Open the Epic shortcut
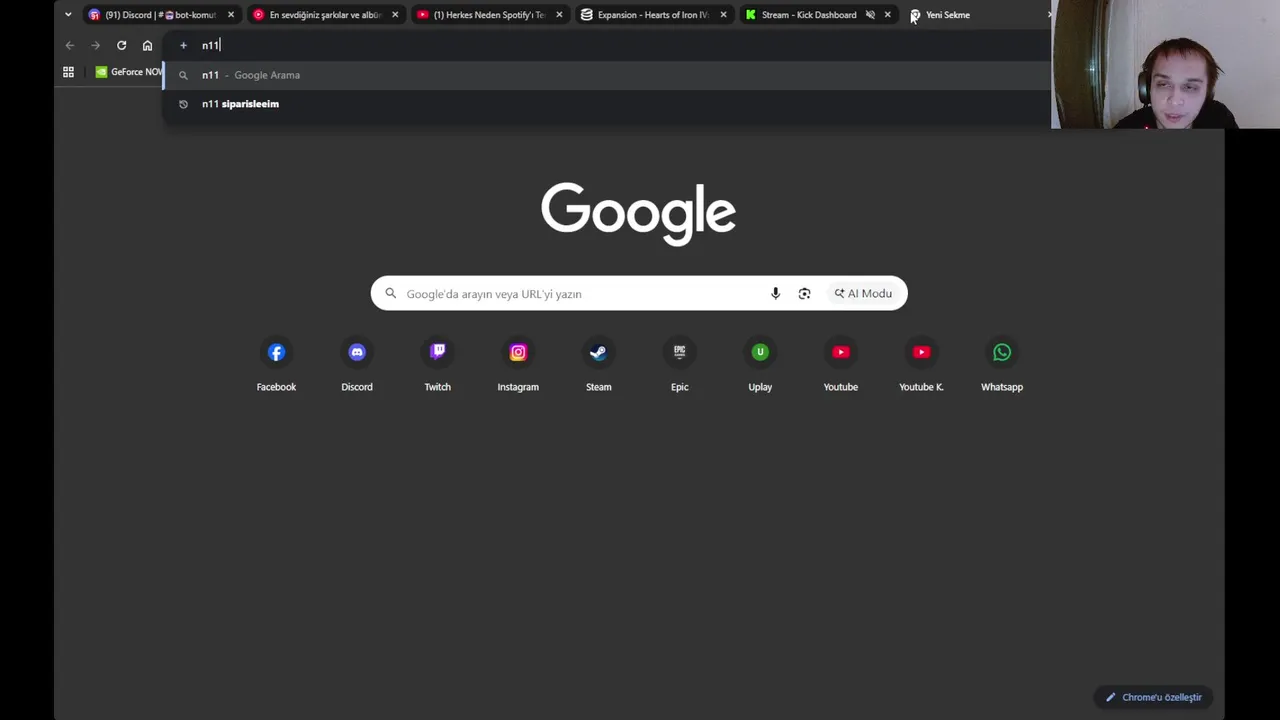Image resolution: width=1280 pixels, height=720 pixels. tap(679, 365)
